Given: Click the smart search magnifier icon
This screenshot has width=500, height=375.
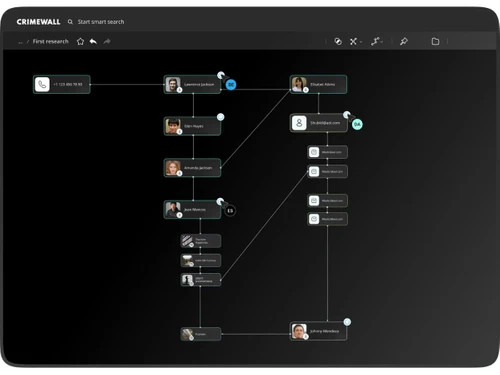Looking at the screenshot, I should [70, 22].
